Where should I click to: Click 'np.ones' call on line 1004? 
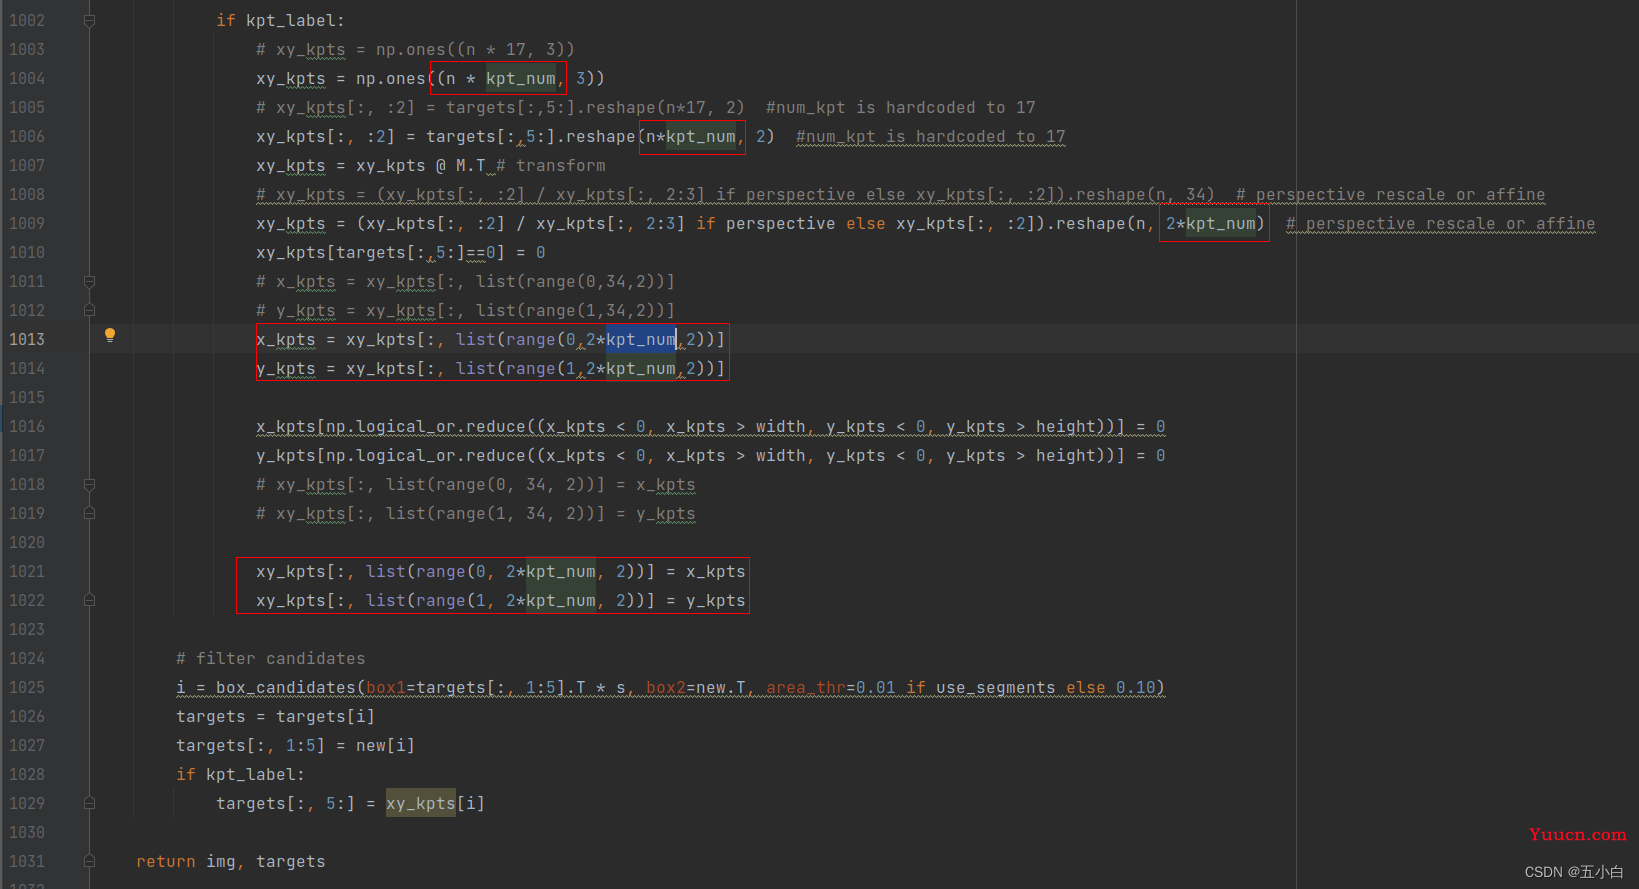(x=391, y=78)
